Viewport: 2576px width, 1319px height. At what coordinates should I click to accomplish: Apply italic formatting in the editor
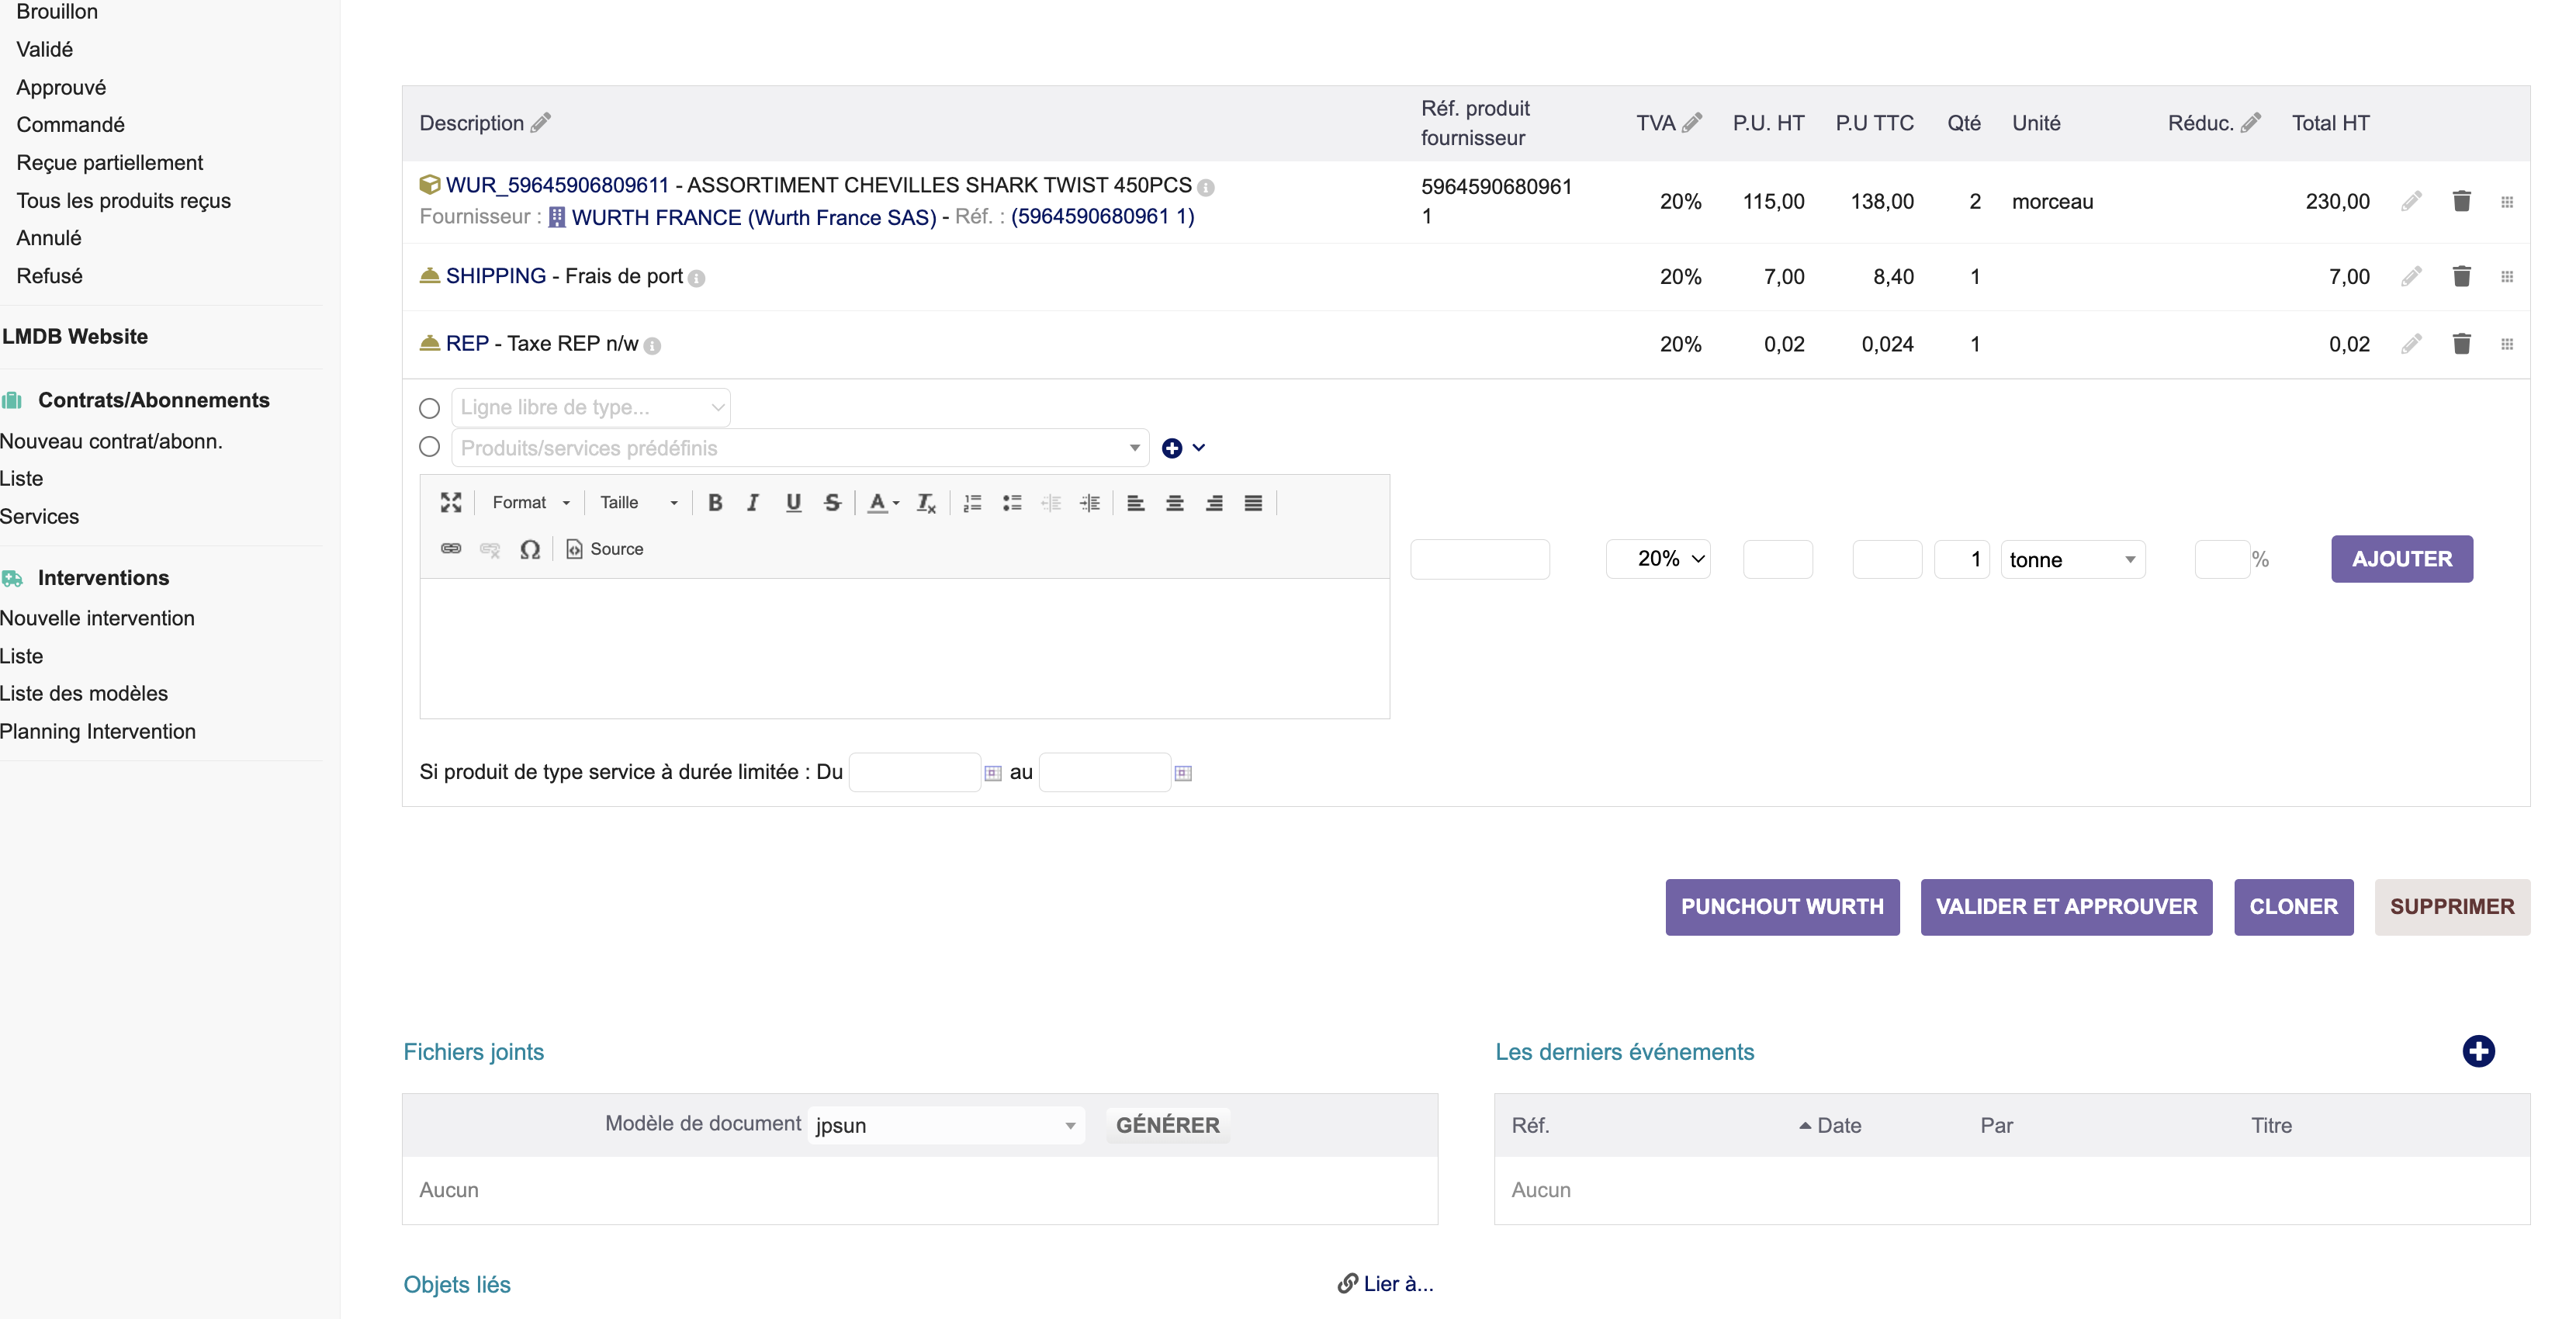[753, 503]
